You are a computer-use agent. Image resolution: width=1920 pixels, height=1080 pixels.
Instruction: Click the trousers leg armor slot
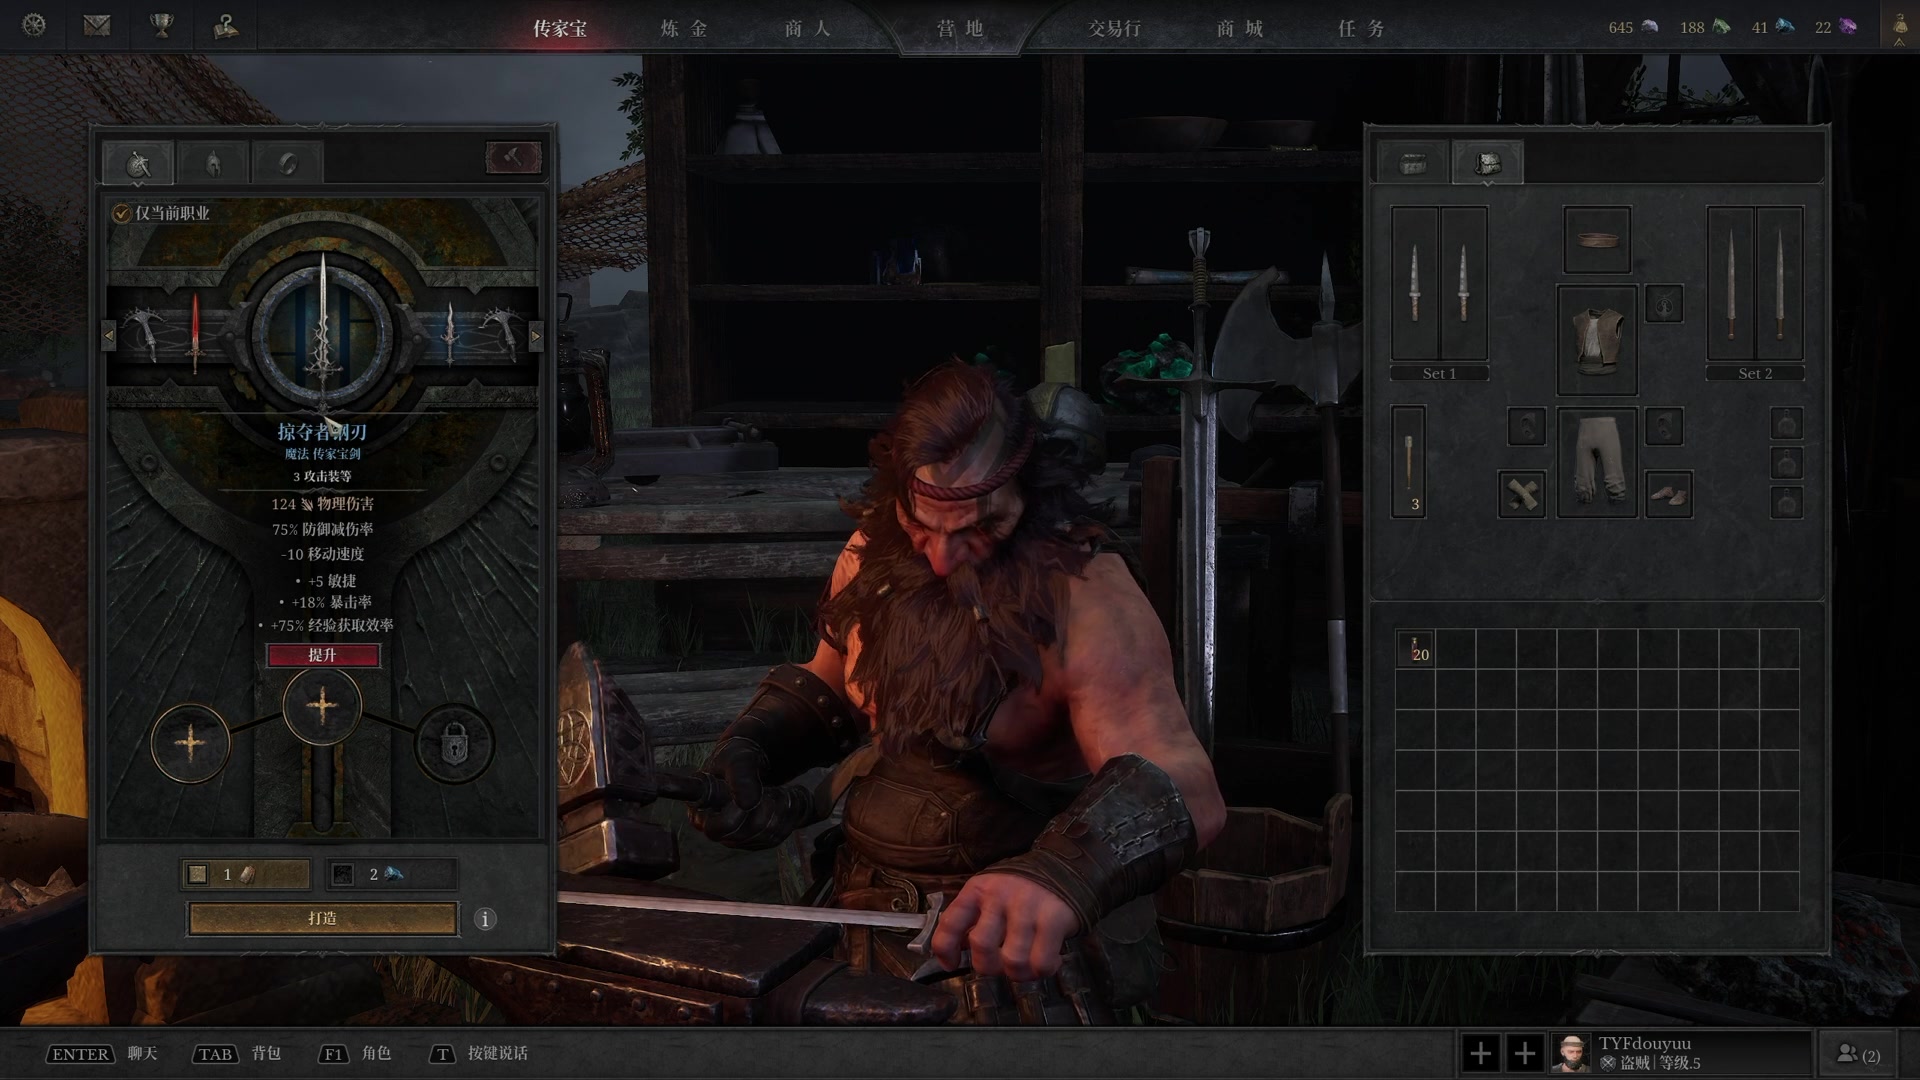click(x=1597, y=462)
